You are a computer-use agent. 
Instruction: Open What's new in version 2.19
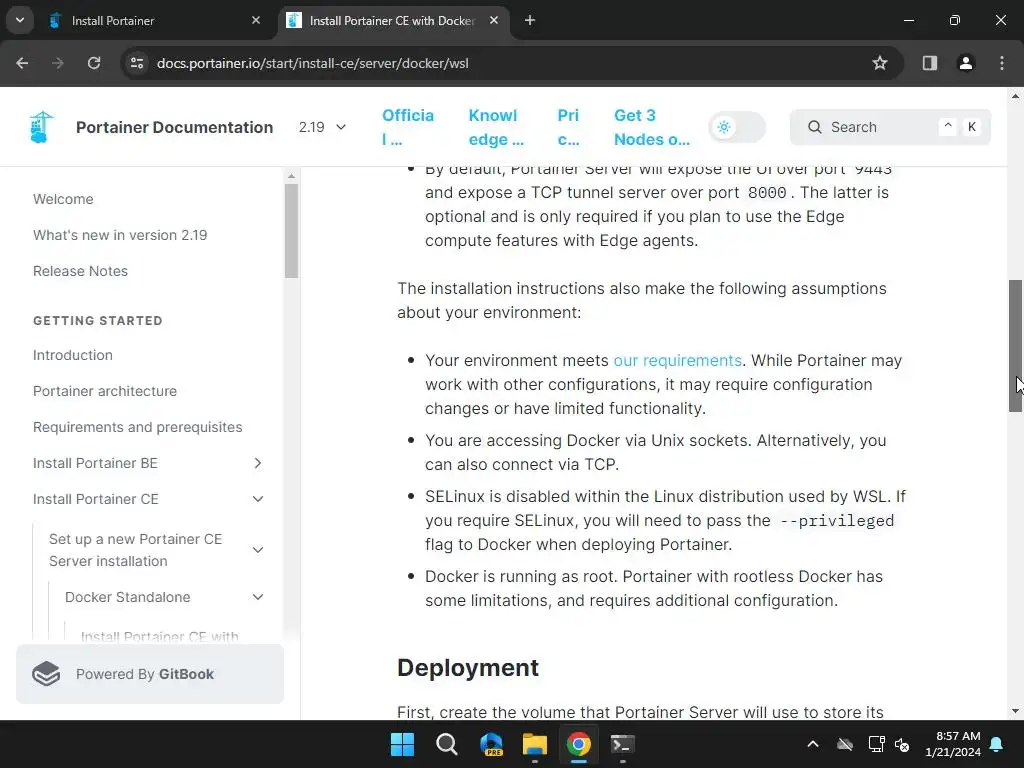(120, 235)
